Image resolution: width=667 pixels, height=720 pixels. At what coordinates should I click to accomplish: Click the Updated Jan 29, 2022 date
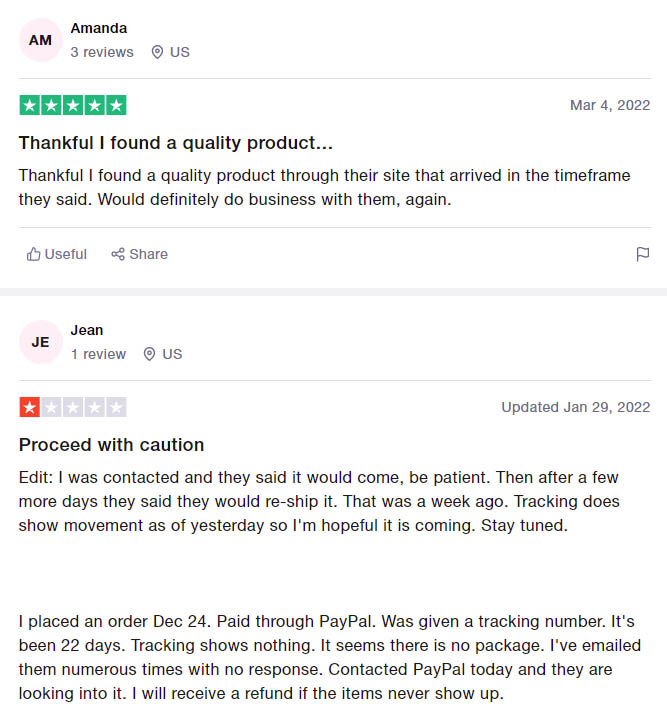pos(575,407)
